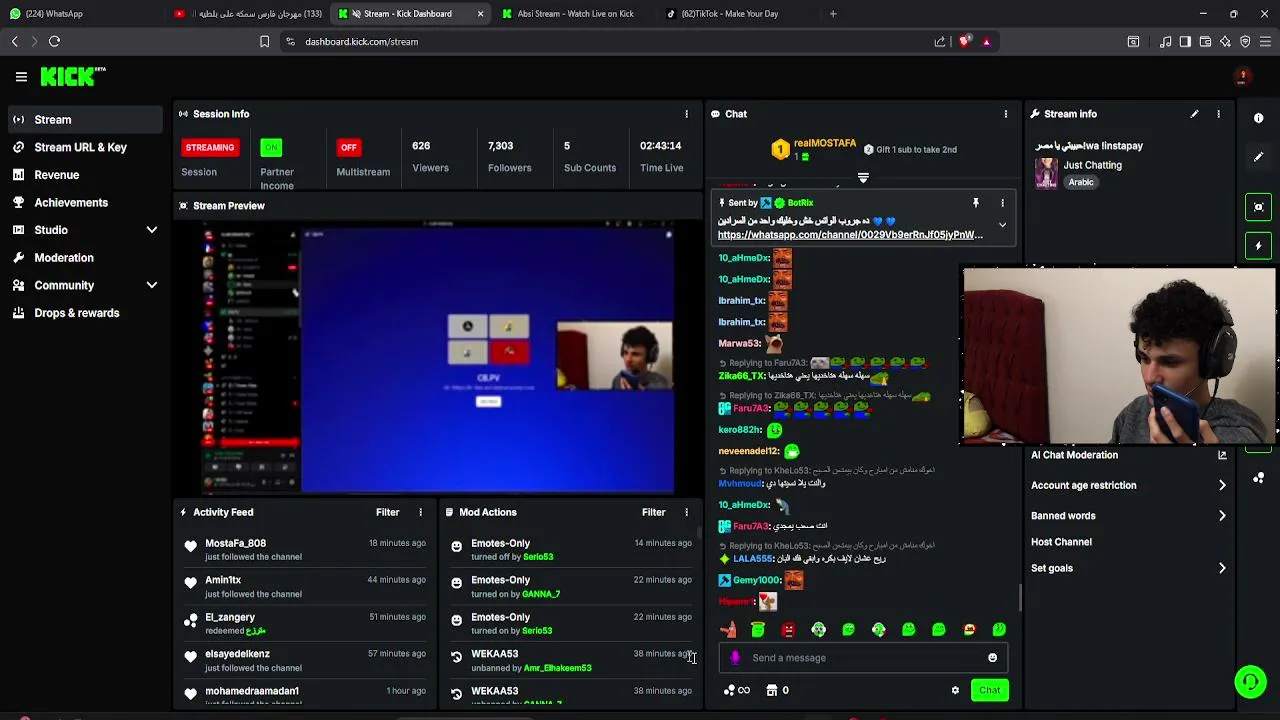The height and width of the screenshot is (720, 1280).
Task: Reload the page
Action: coord(55,41)
